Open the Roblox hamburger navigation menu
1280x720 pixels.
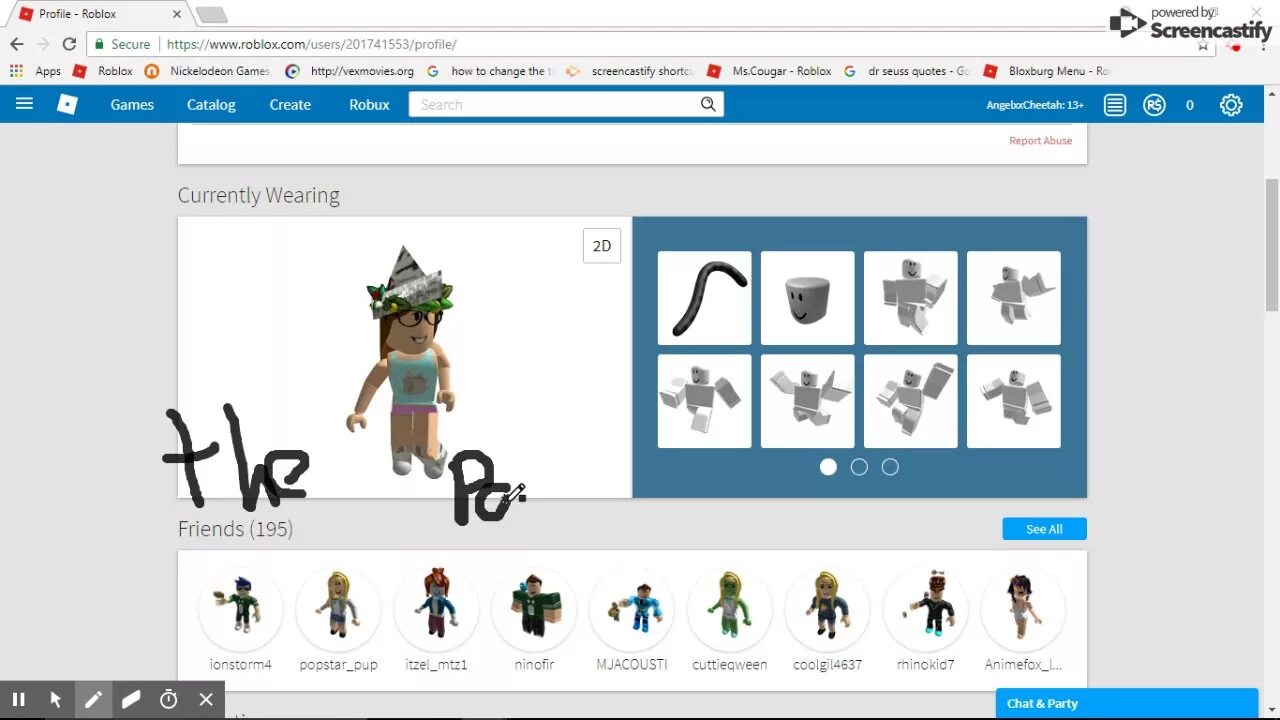(x=24, y=104)
